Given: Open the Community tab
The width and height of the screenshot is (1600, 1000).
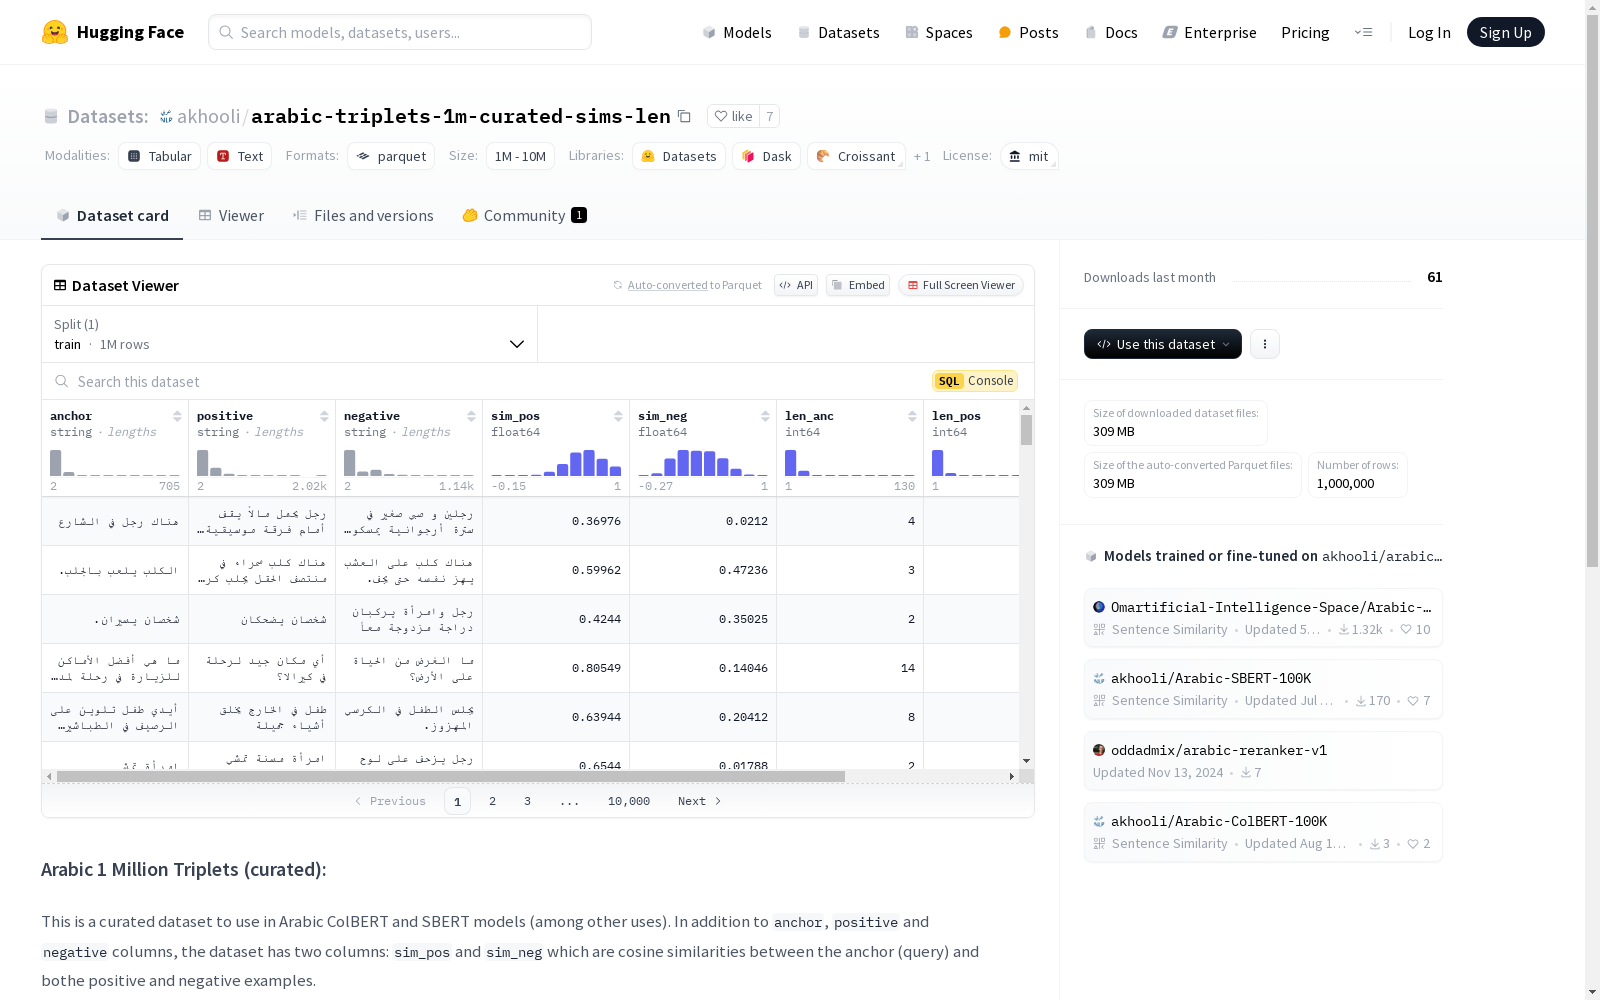Looking at the screenshot, I should [x=524, y=216].
